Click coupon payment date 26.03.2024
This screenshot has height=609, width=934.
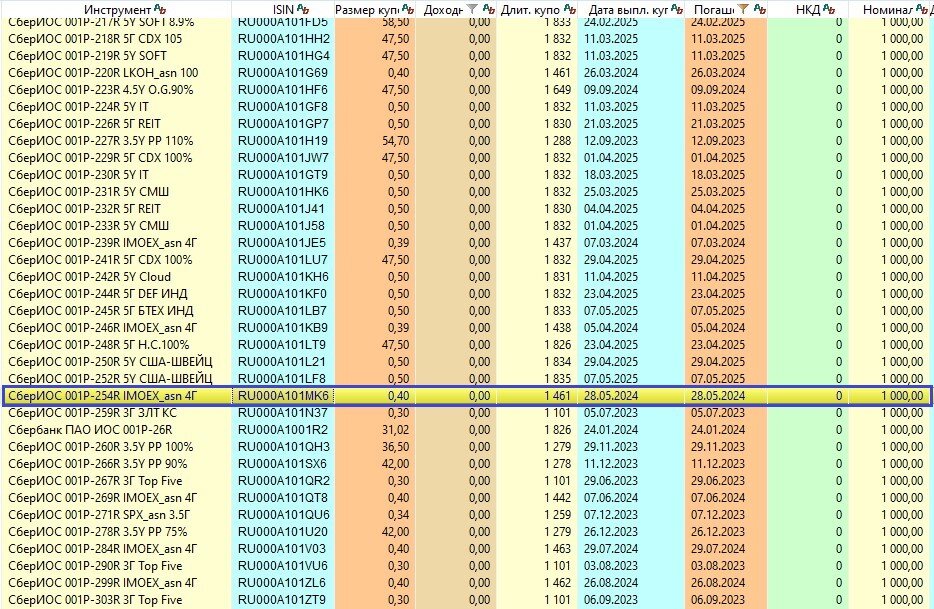611,73
